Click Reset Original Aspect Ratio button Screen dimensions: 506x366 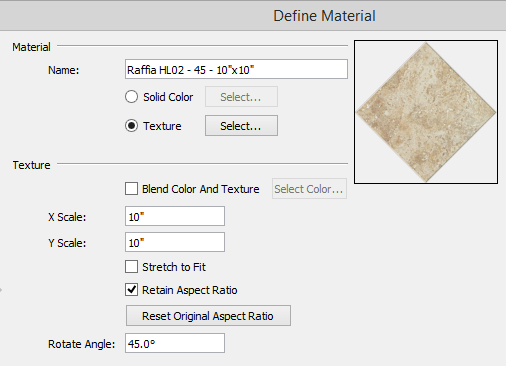tap(208, 316)
